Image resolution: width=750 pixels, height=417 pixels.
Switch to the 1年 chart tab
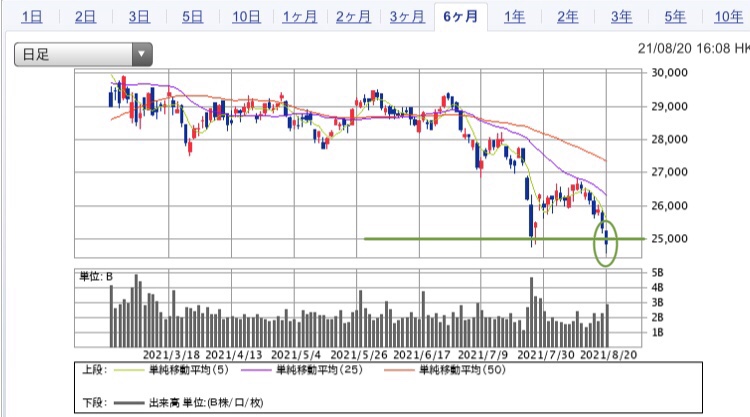[x=515, y=16]
